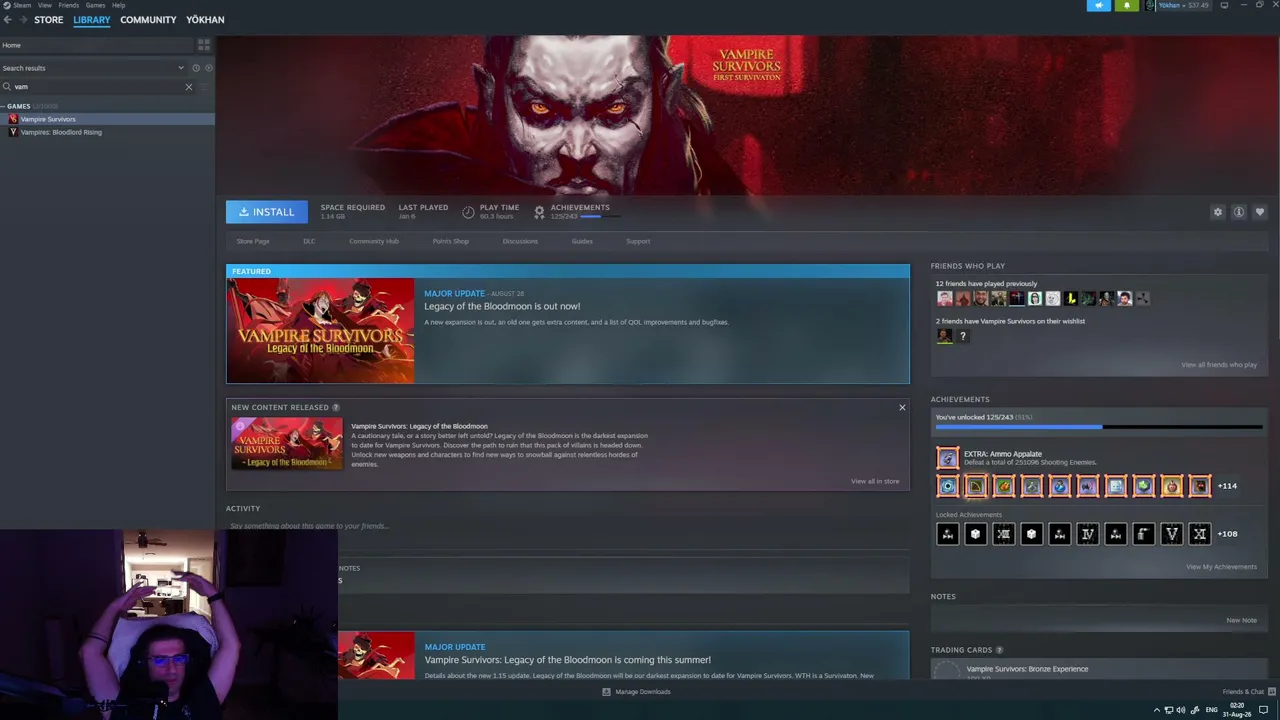Click the ready-to-play filter icon
Viewport: 1280px width, 720px height.
click(208, 68)
